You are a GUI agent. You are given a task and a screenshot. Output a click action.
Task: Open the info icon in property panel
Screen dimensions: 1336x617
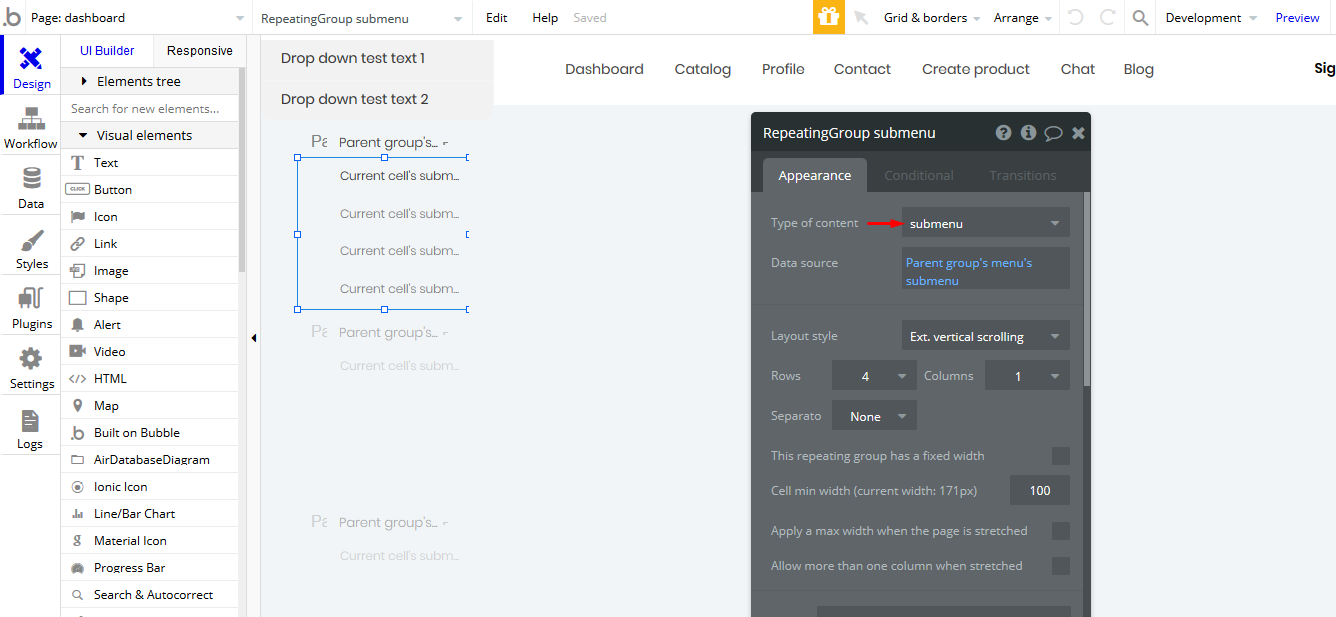(x=1028, y=133)
